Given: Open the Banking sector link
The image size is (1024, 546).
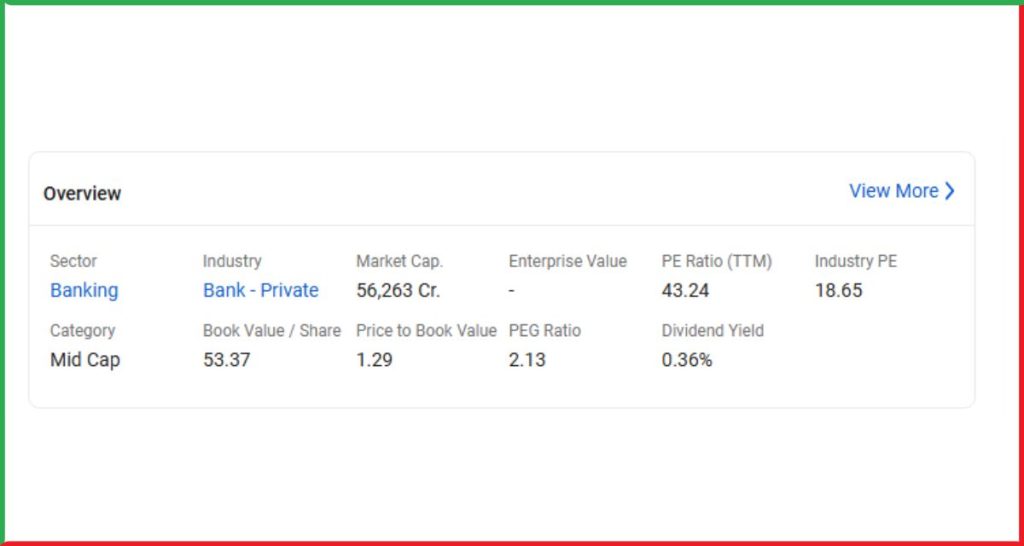Looking at the screenshot, I should tap(84, 291).
